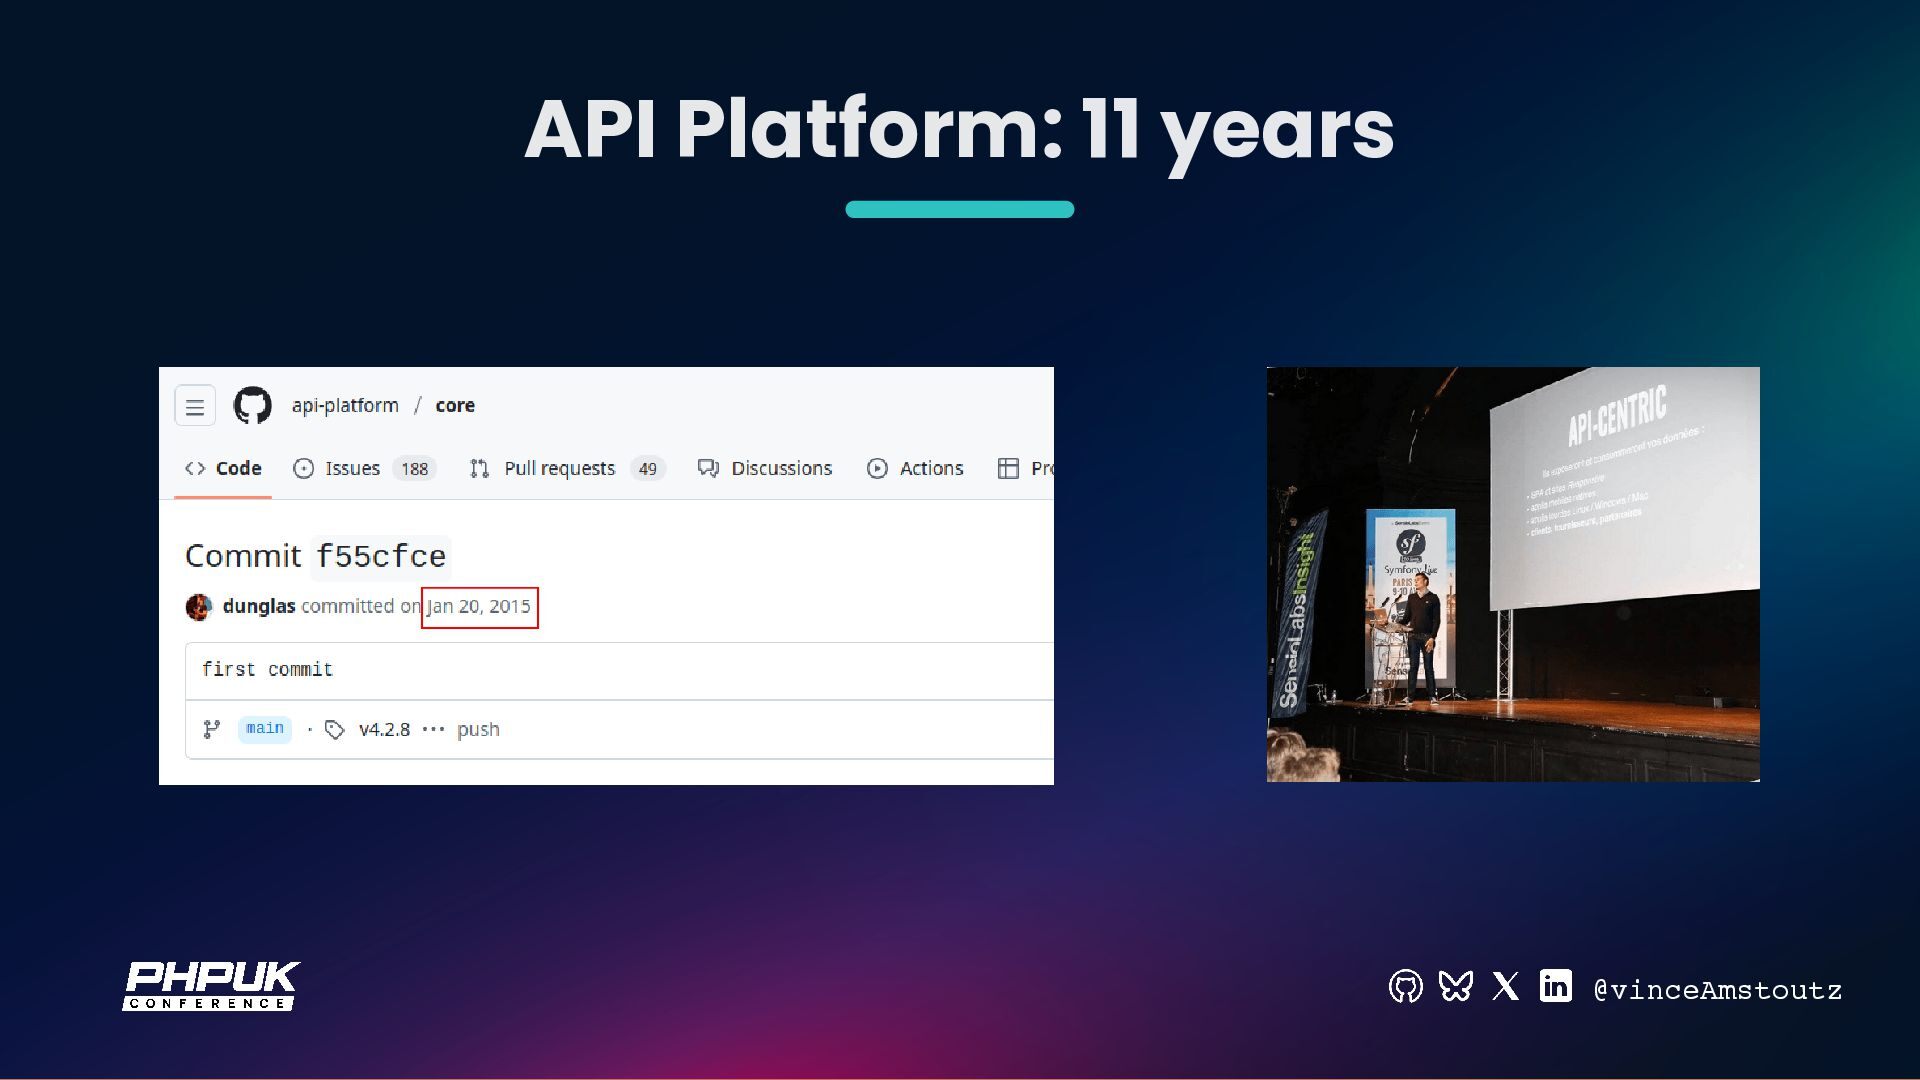Open the Issues tab
The height and width of the screenshot is (1080, 1920).
coord(352,469)
